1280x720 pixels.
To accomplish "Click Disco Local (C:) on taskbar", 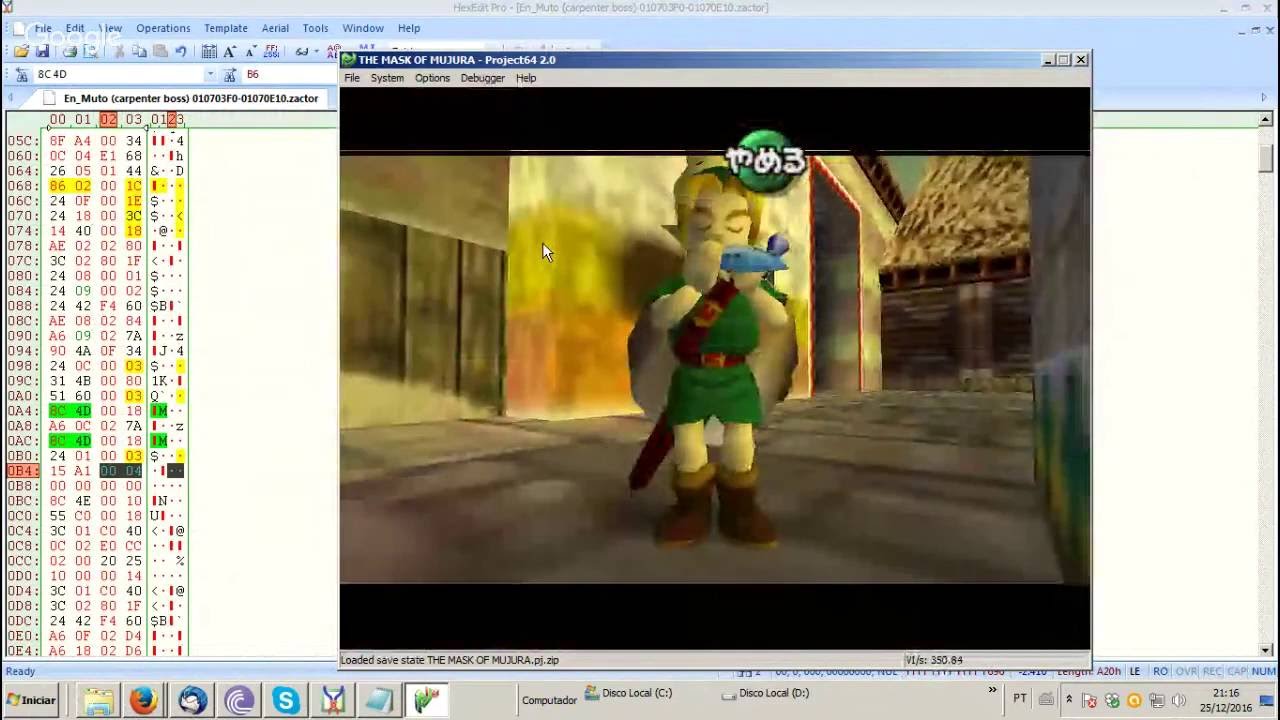I will click(x=628, y=693).
